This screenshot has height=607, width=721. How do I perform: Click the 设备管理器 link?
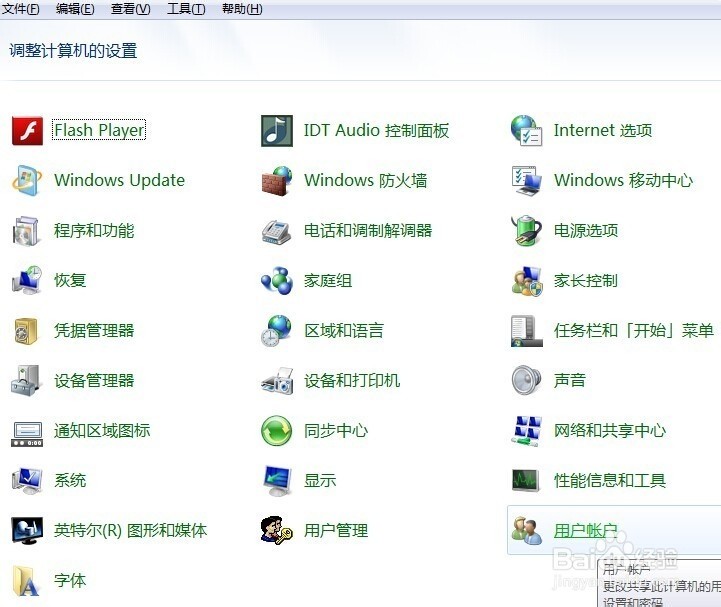click(94, 381)
